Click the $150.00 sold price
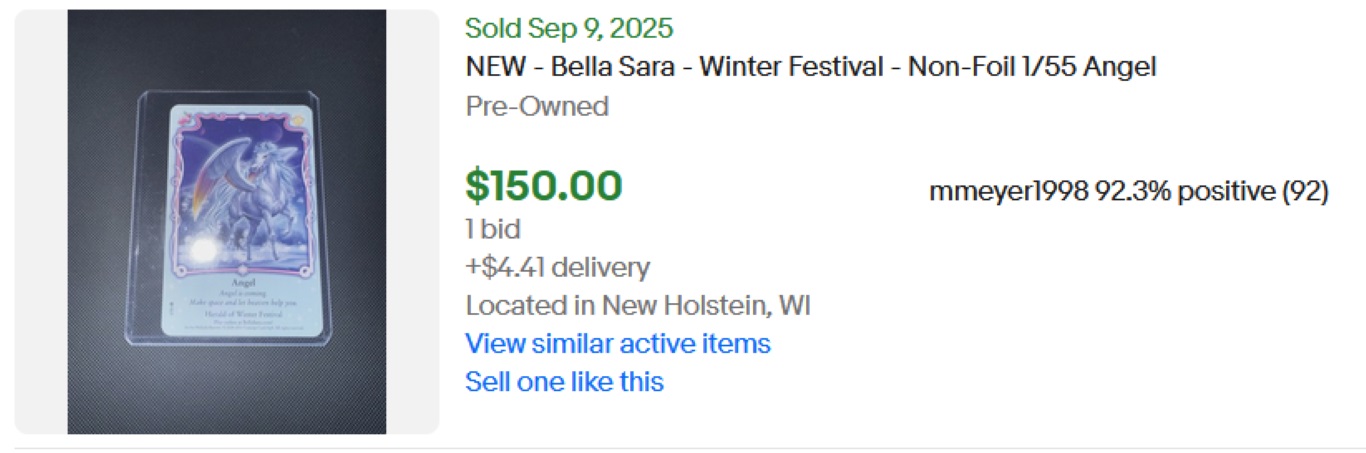The image size is (1366, 453). [543, 186]
